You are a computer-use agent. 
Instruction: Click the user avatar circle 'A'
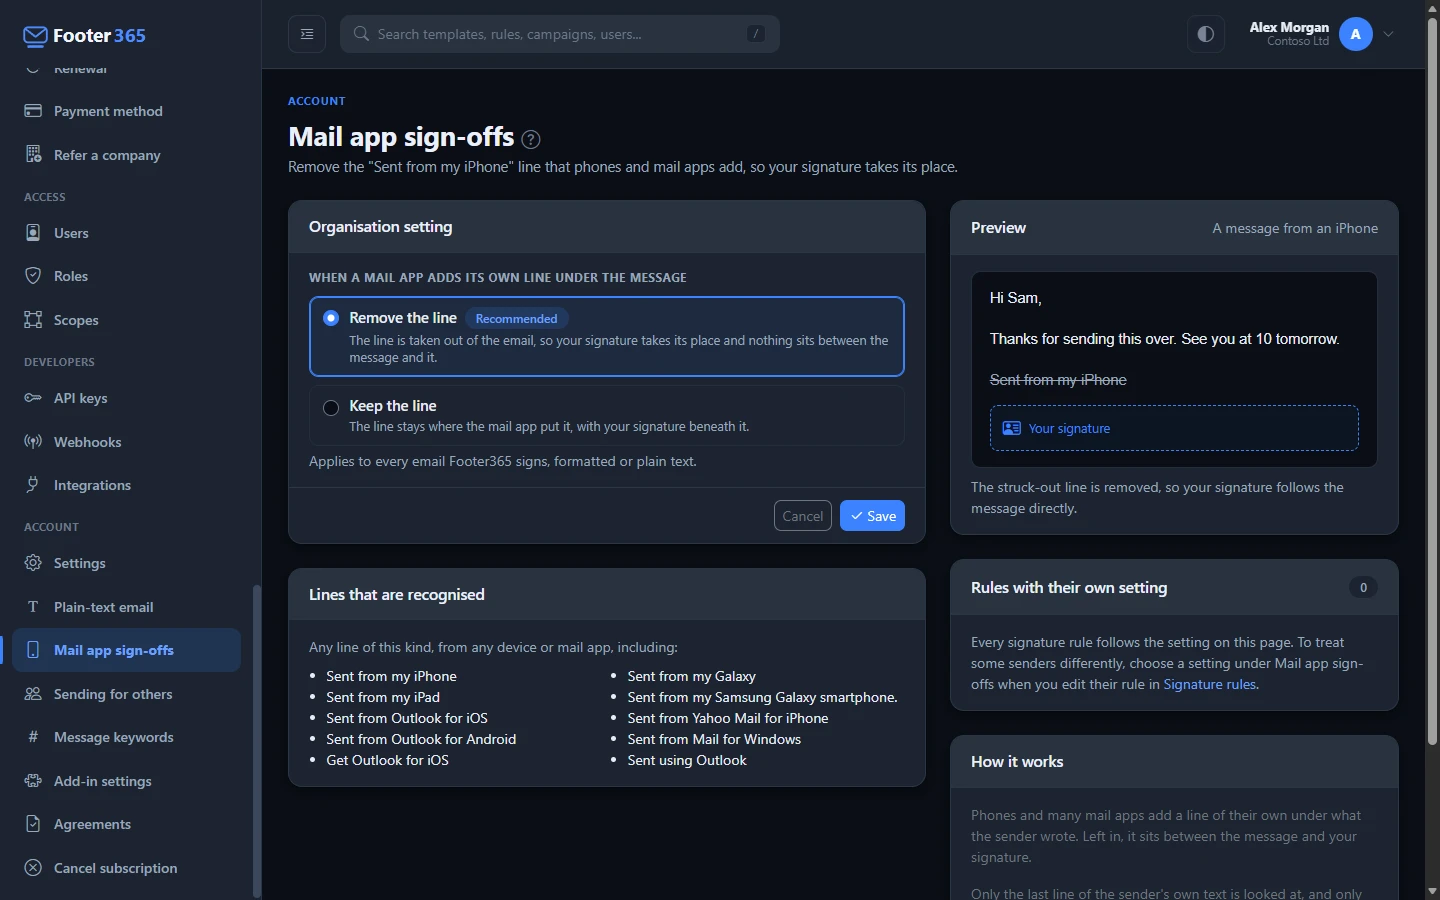coord(1356,34)
